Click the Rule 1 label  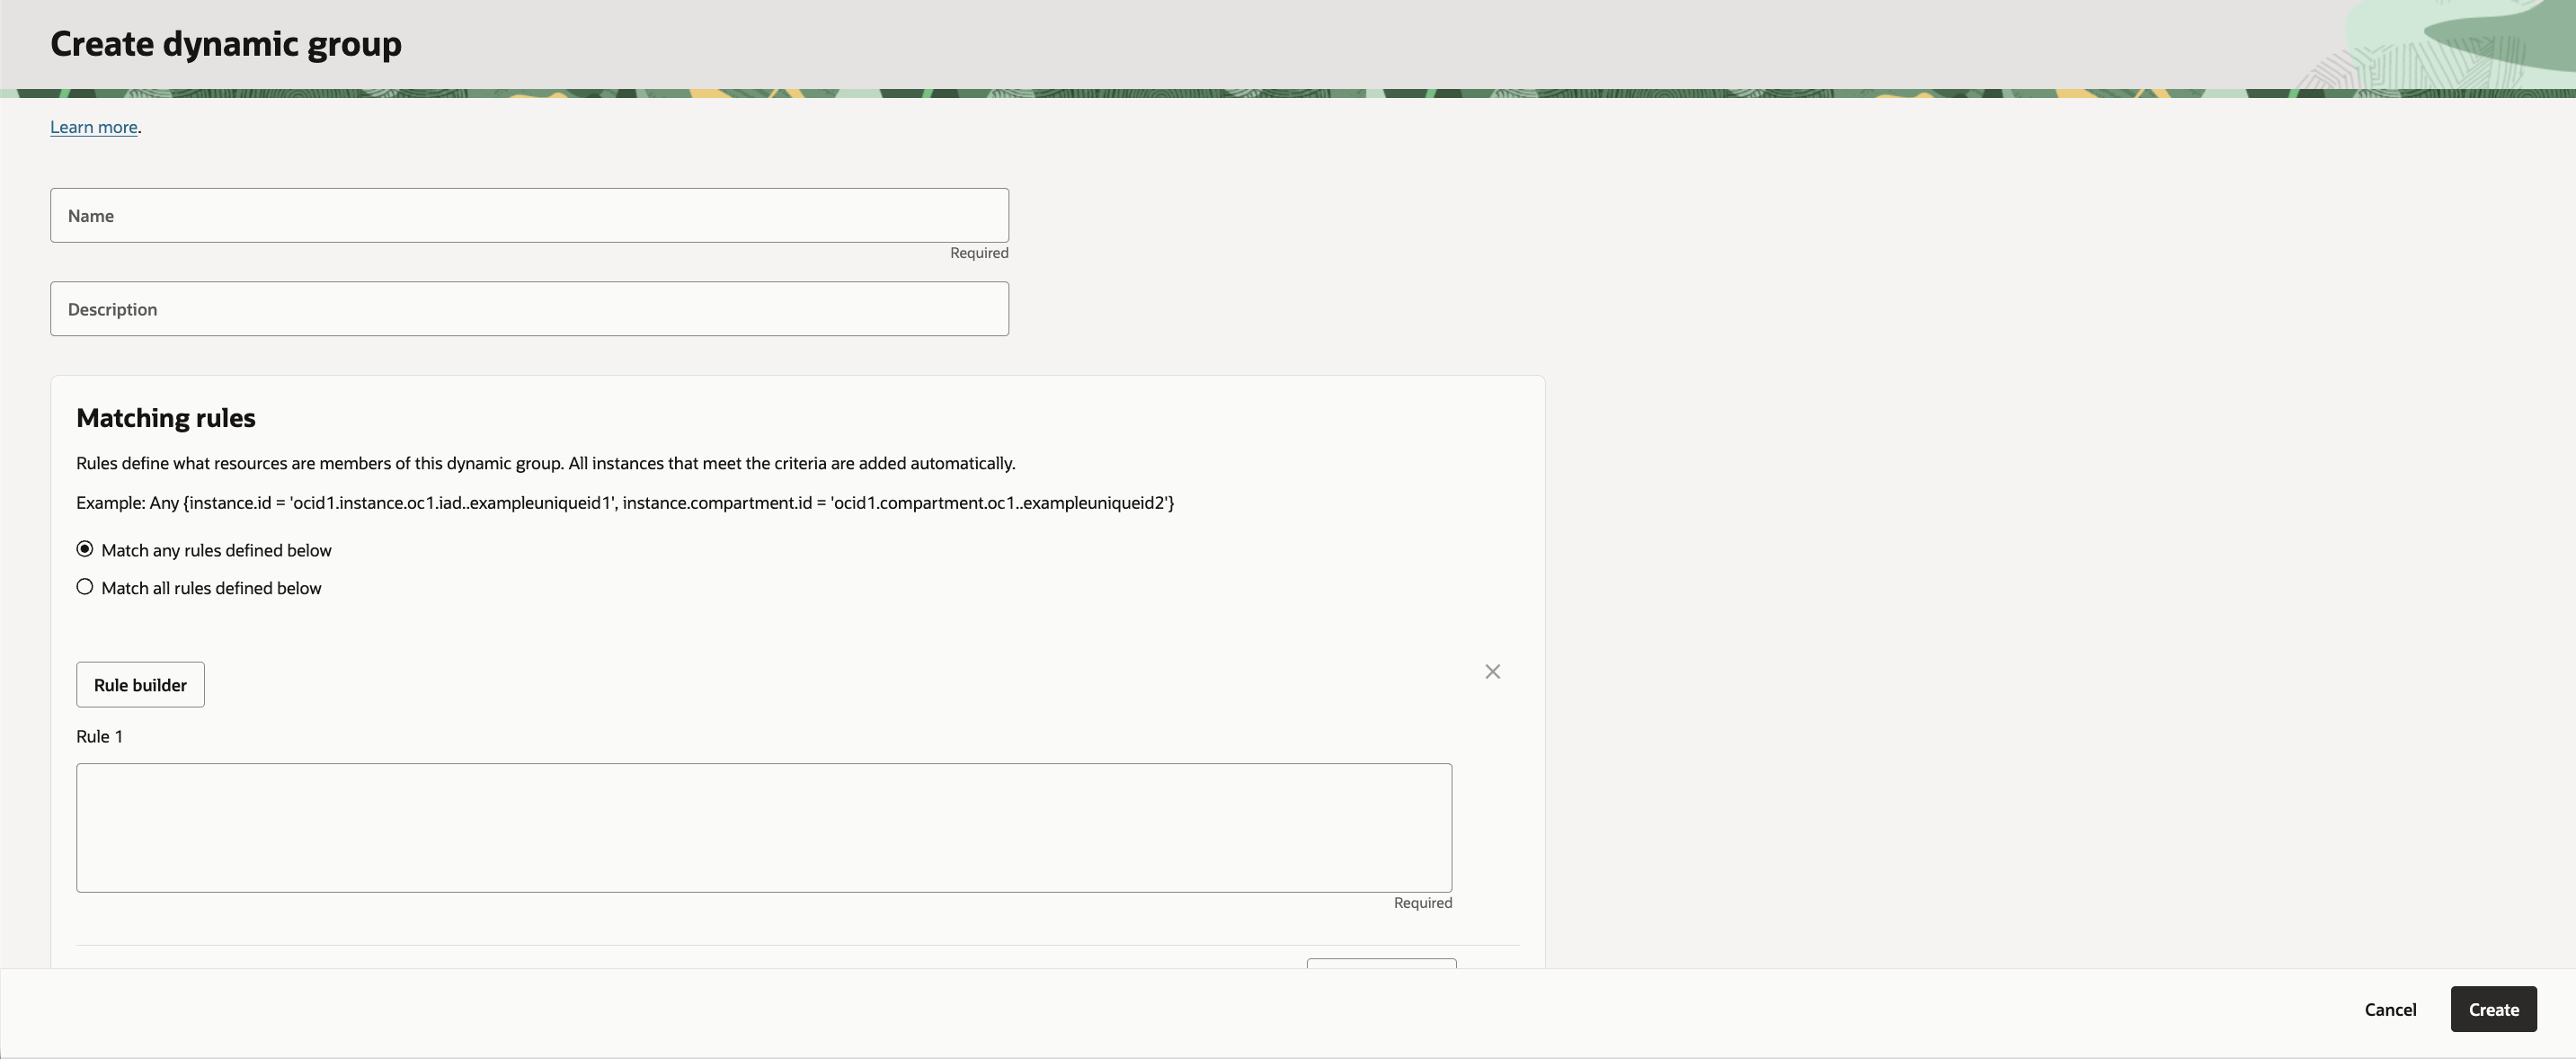(x=99, y=737)
